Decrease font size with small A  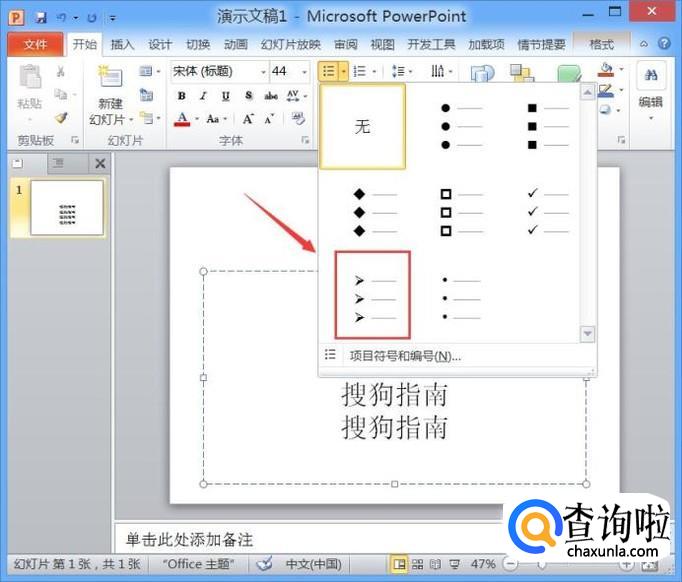[269, 119]
